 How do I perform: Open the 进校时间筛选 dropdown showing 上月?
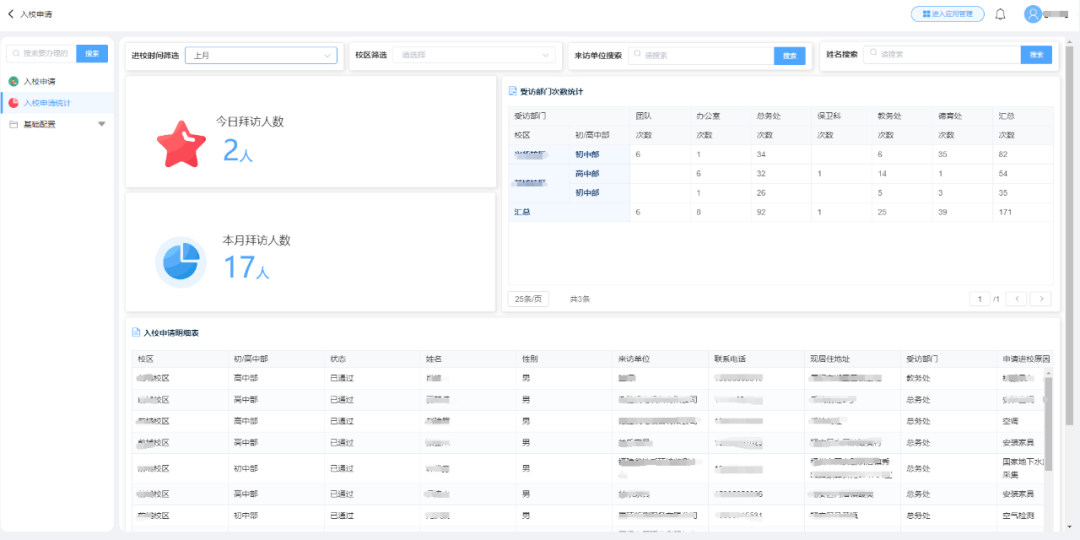coord(261,56)
